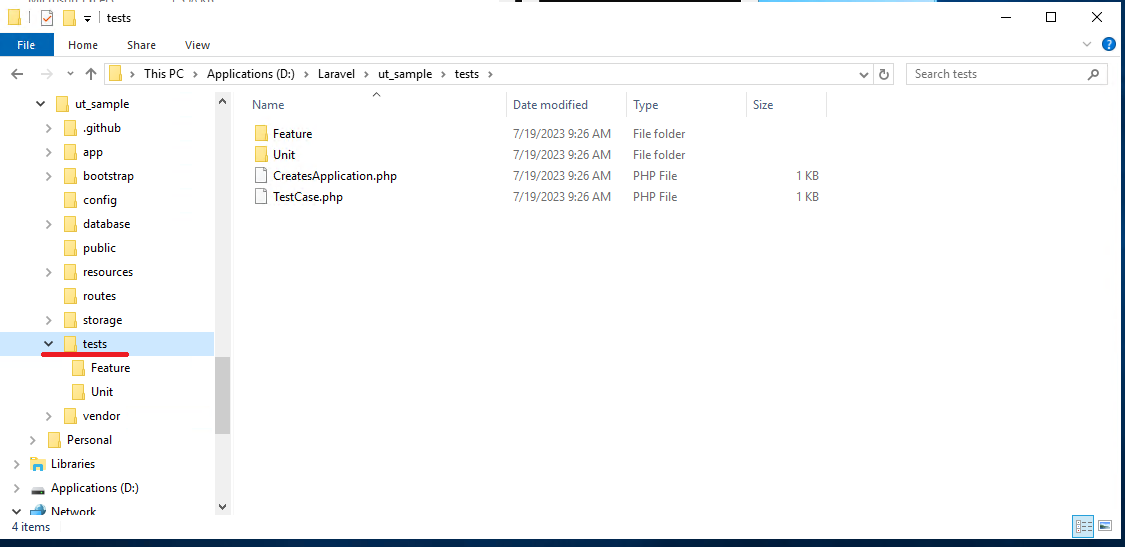The width and height of the screenshot is (1125, 547).
Task: Go up one level with Up arrow
Action: click(x=90, y=74)
